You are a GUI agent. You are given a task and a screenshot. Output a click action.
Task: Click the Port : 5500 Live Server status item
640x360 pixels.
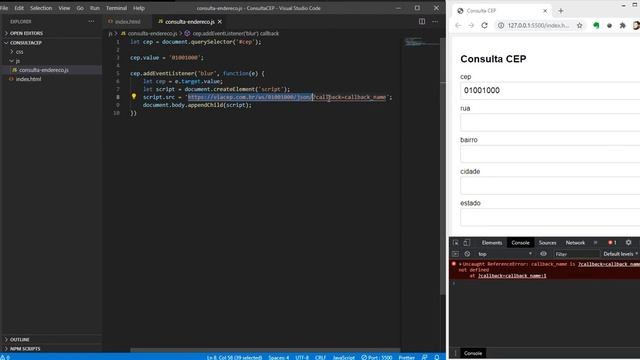[x=377, y=357]
